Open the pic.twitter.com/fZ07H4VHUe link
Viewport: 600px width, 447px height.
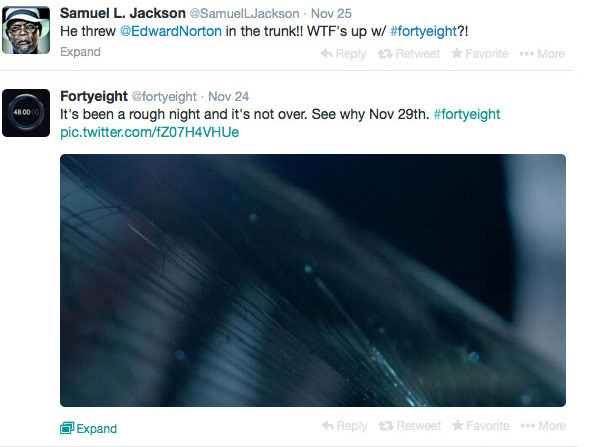(150, 132)
